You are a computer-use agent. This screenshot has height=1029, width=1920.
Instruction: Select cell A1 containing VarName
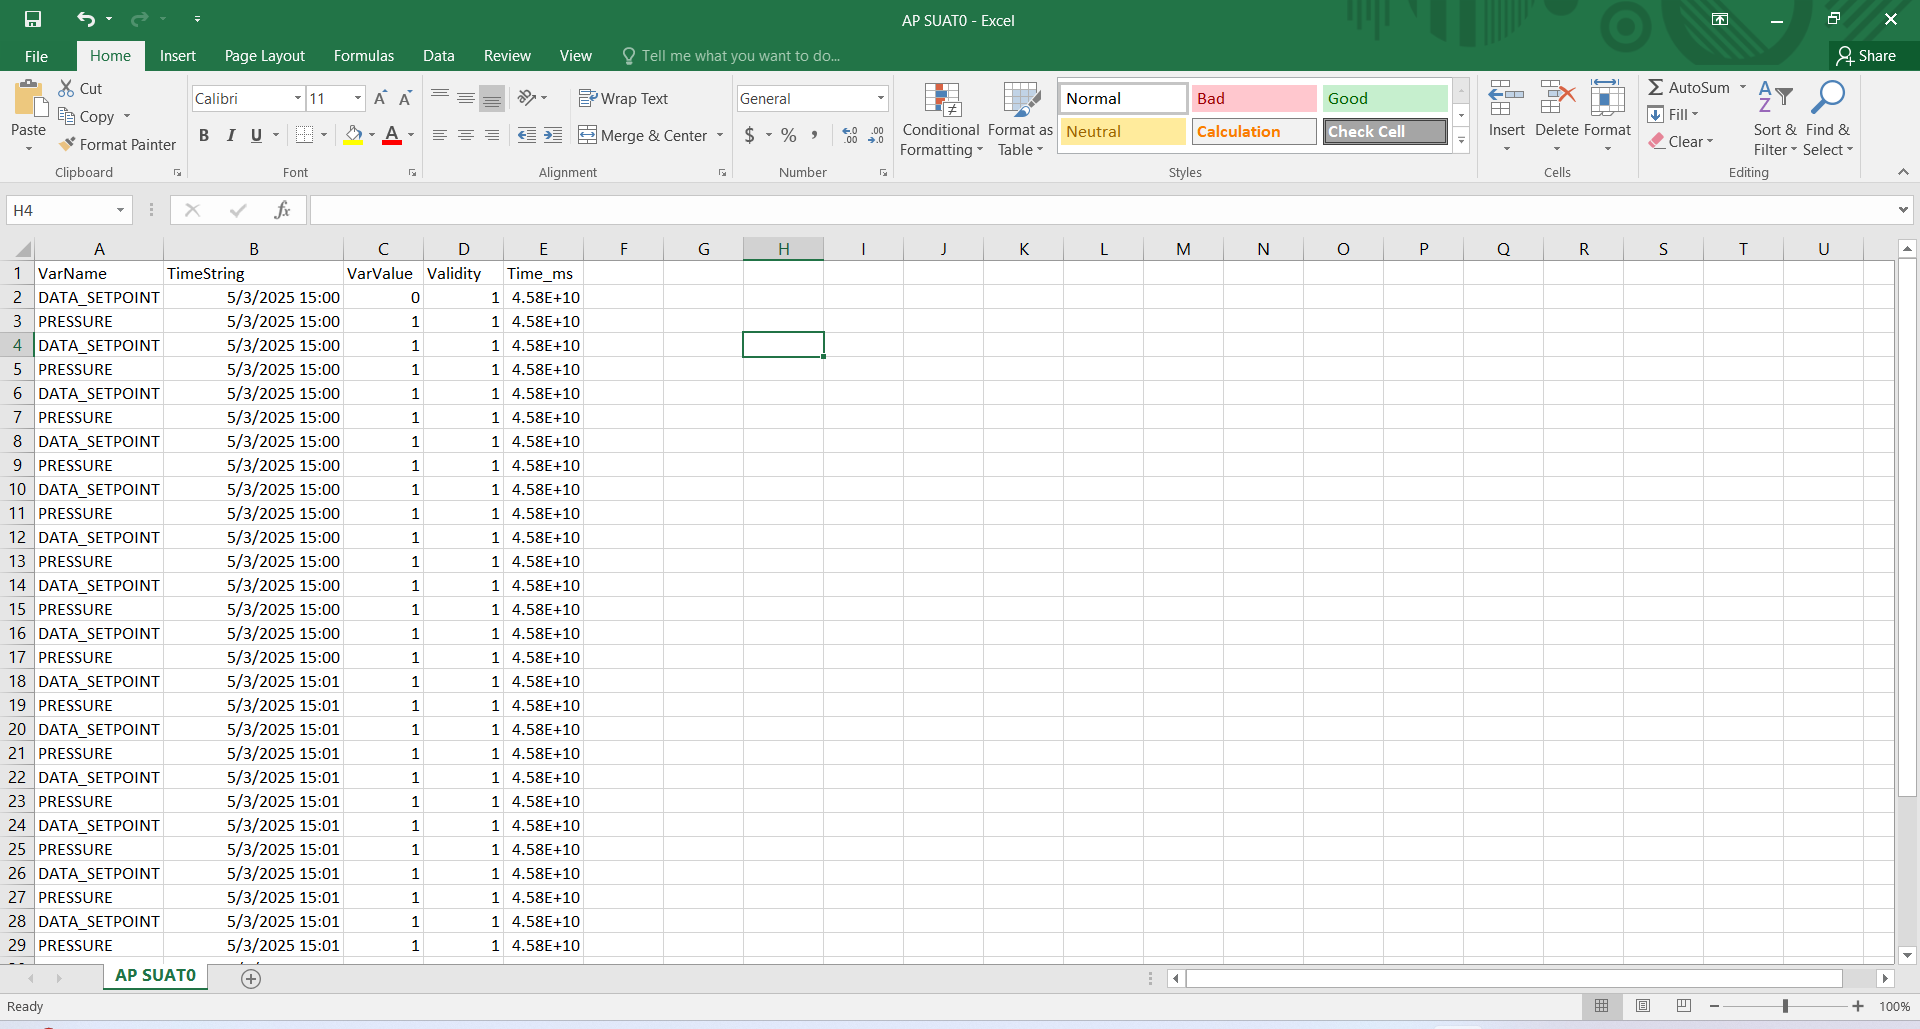point(99,273)
